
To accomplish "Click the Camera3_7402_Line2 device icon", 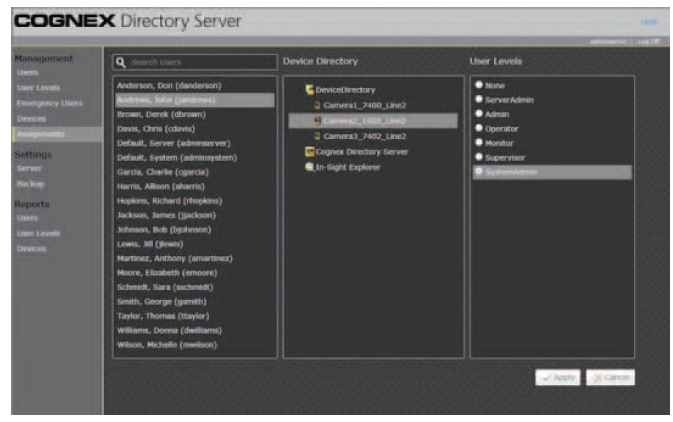I will pyautogui.click(x=317, y=136).
